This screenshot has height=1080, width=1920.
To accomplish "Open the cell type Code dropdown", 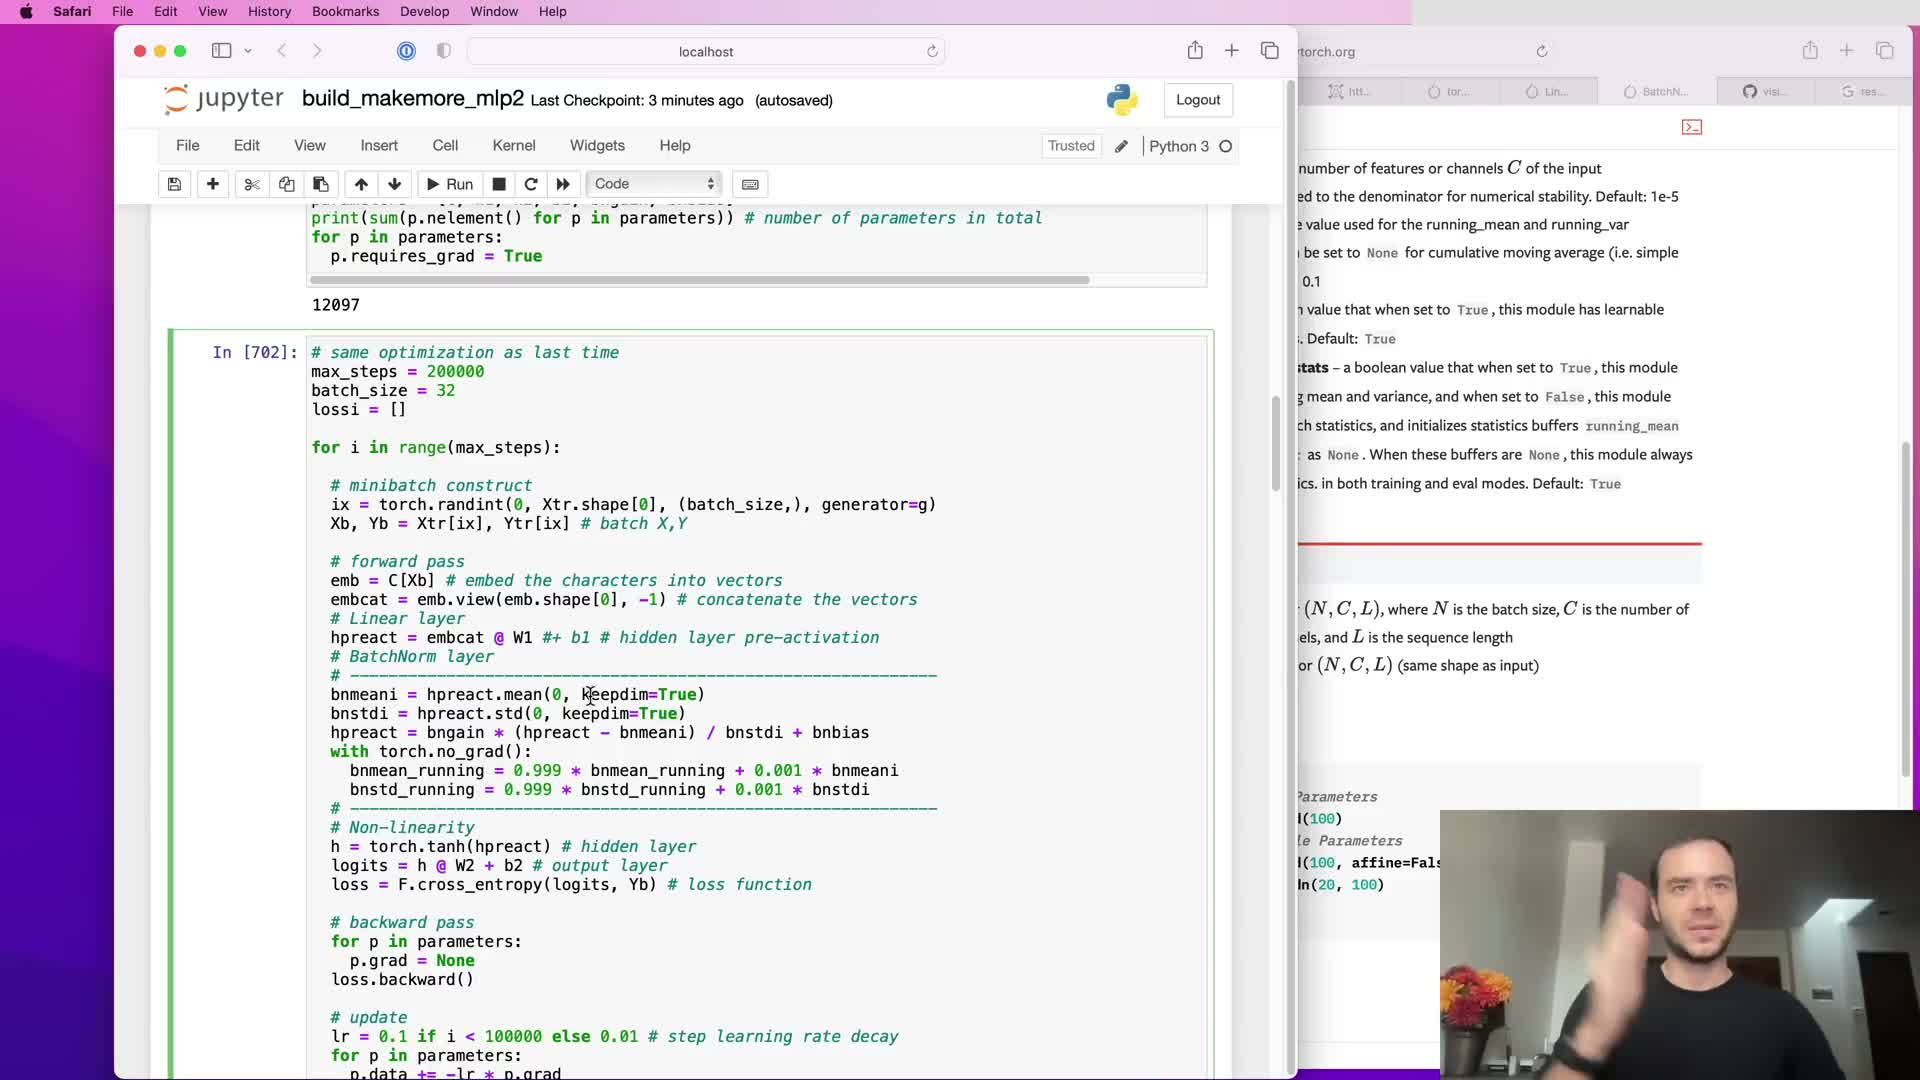I will [654, 184].
